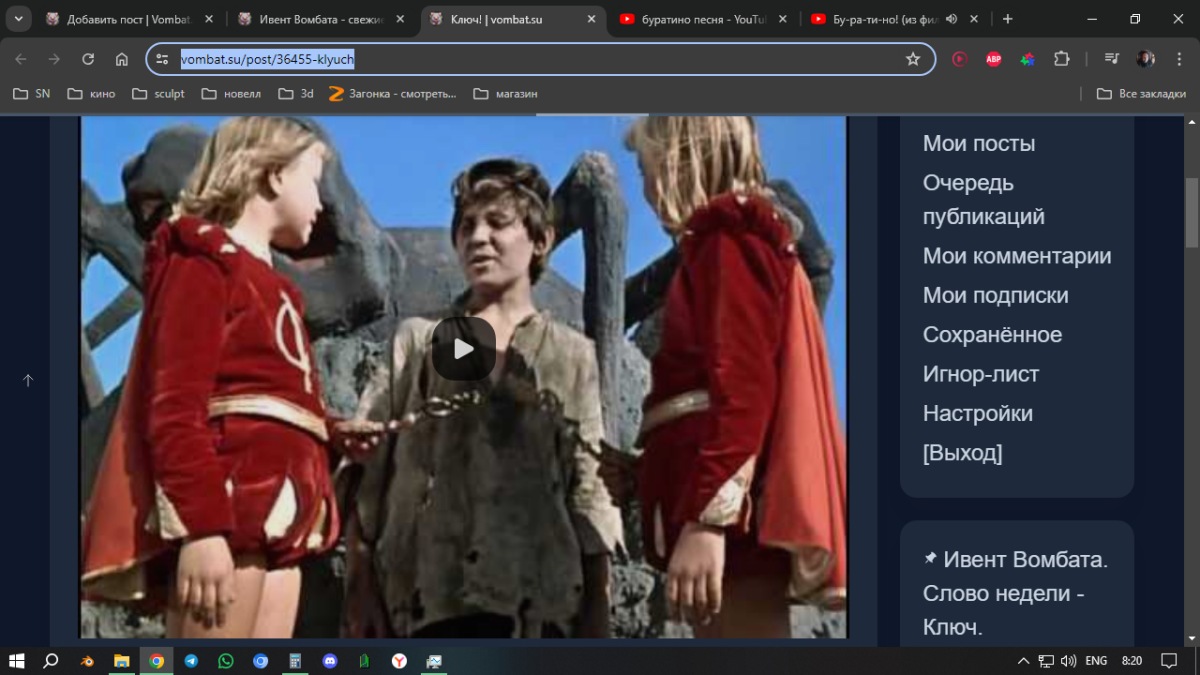Open the '3d' bookmarks folder
Screen dimensions: 1200x675
click(296, 94)
